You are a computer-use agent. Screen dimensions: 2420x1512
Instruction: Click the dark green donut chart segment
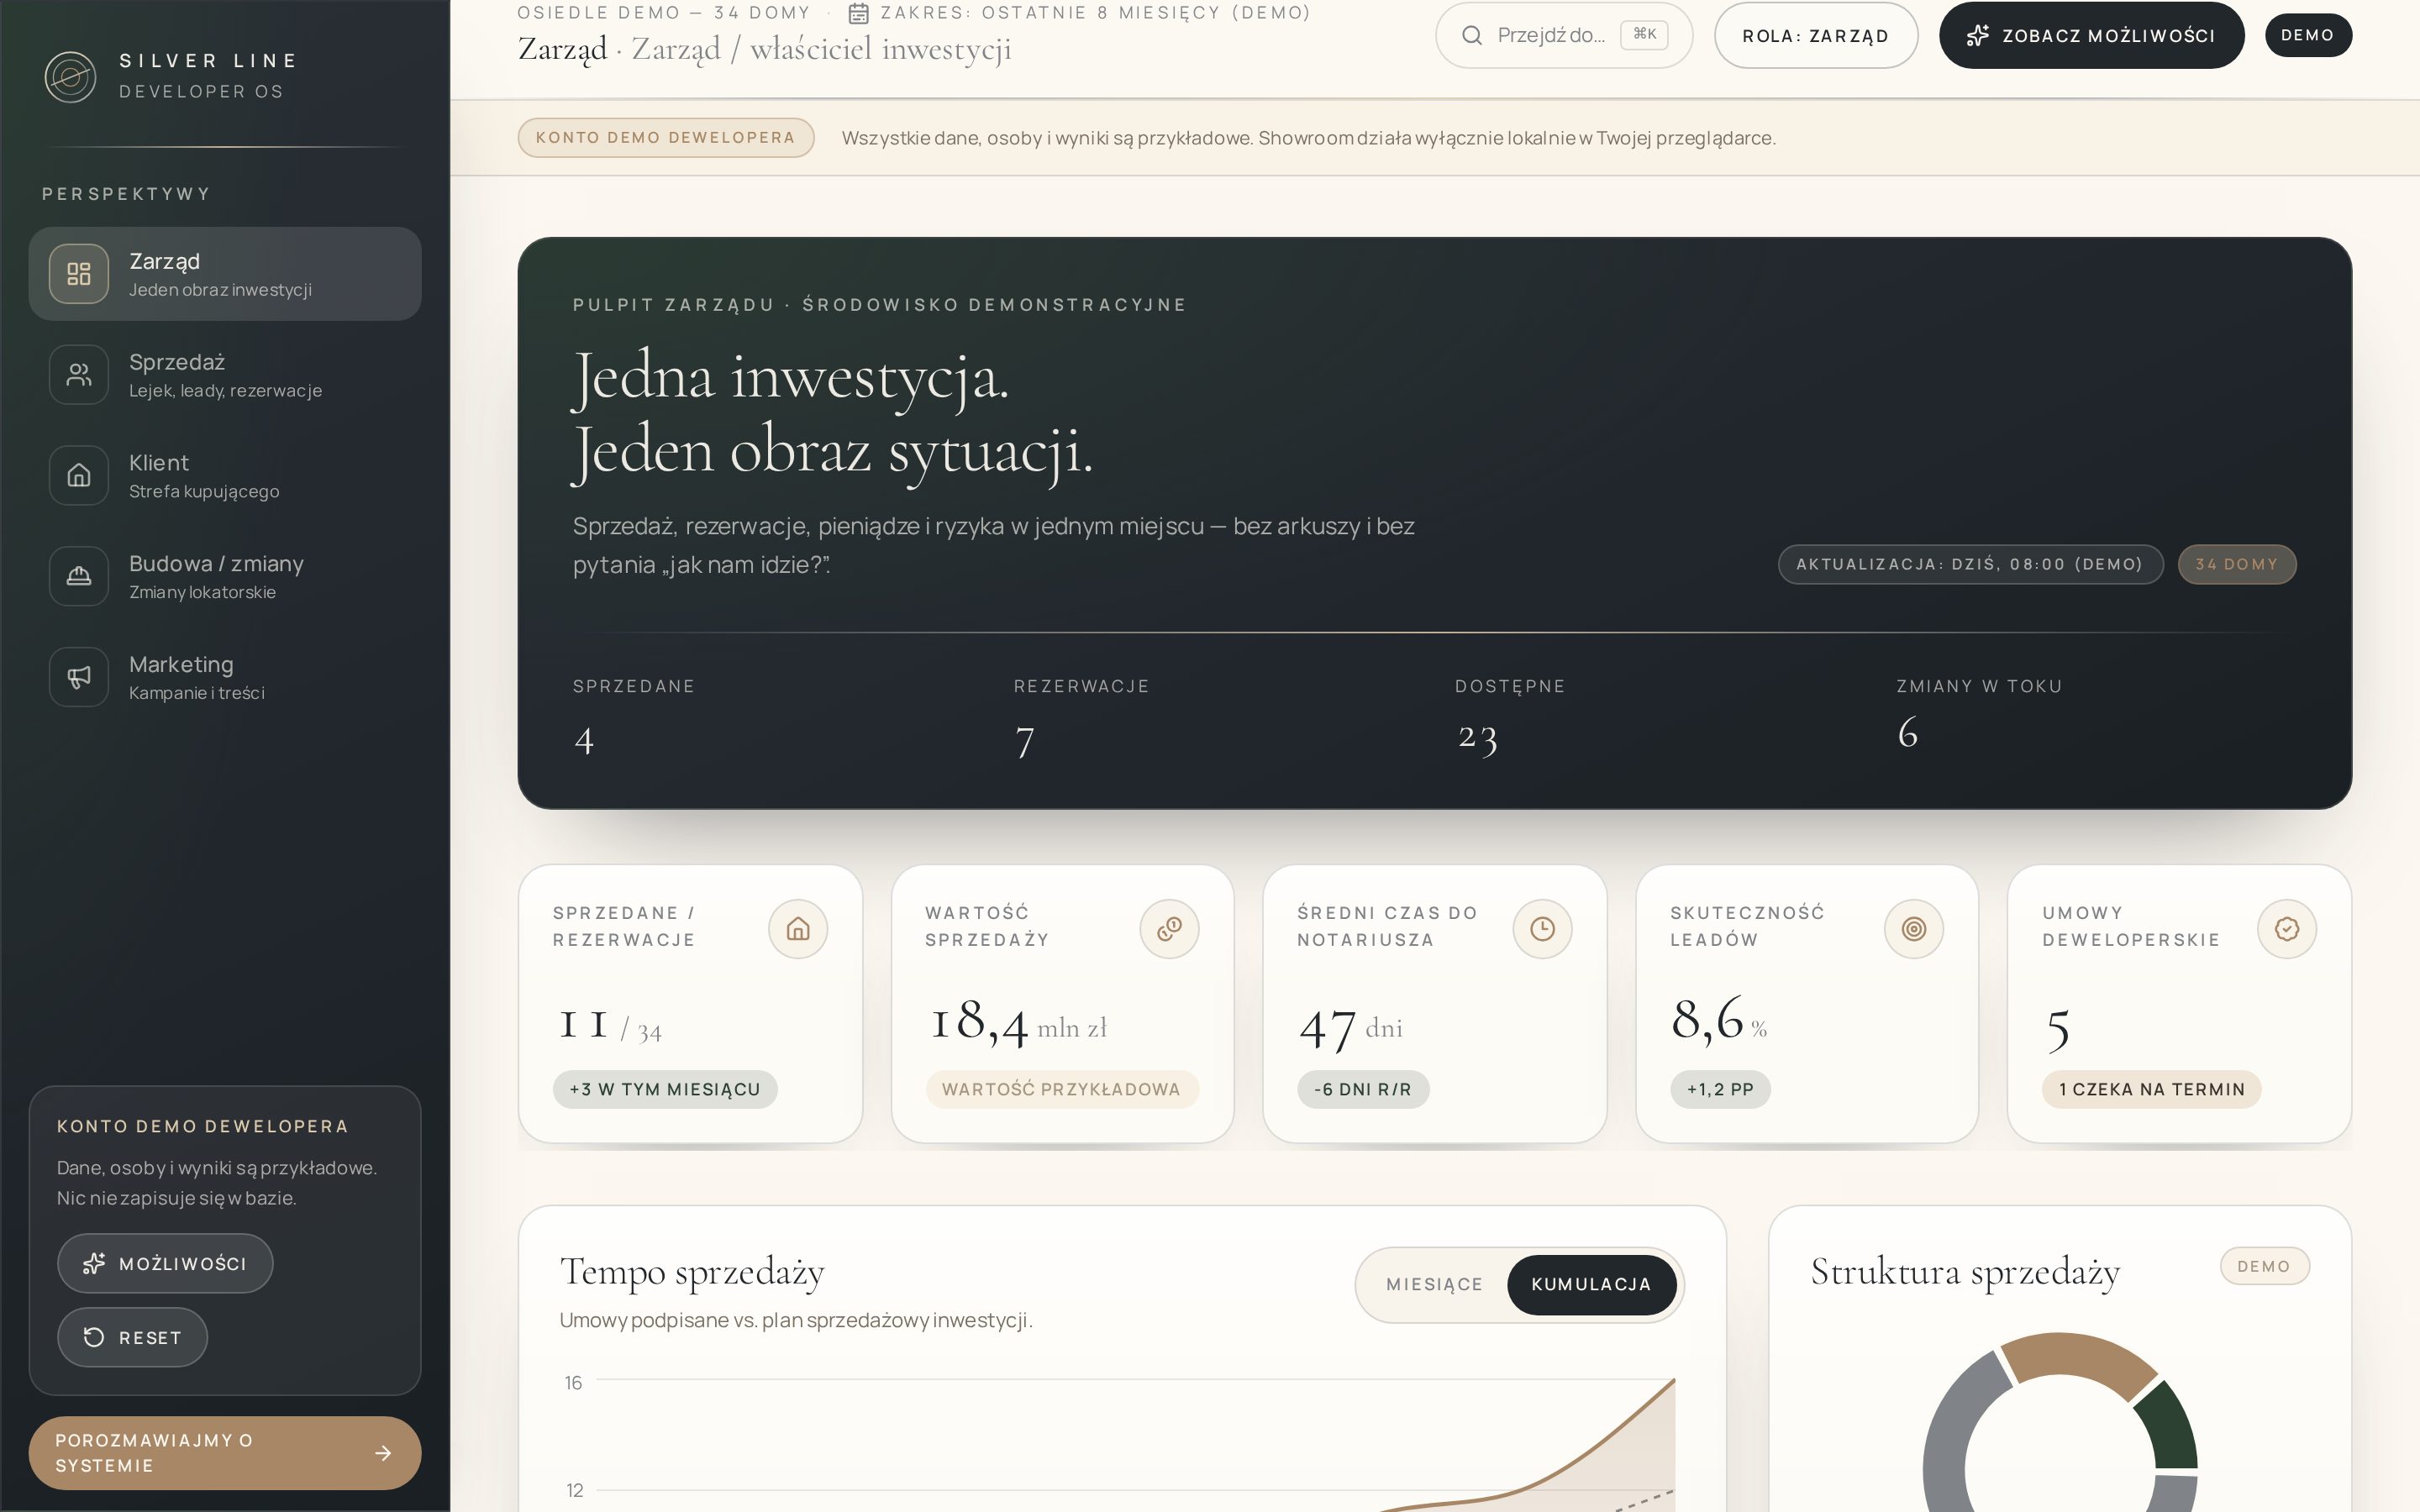[x=2169, y=1425]
